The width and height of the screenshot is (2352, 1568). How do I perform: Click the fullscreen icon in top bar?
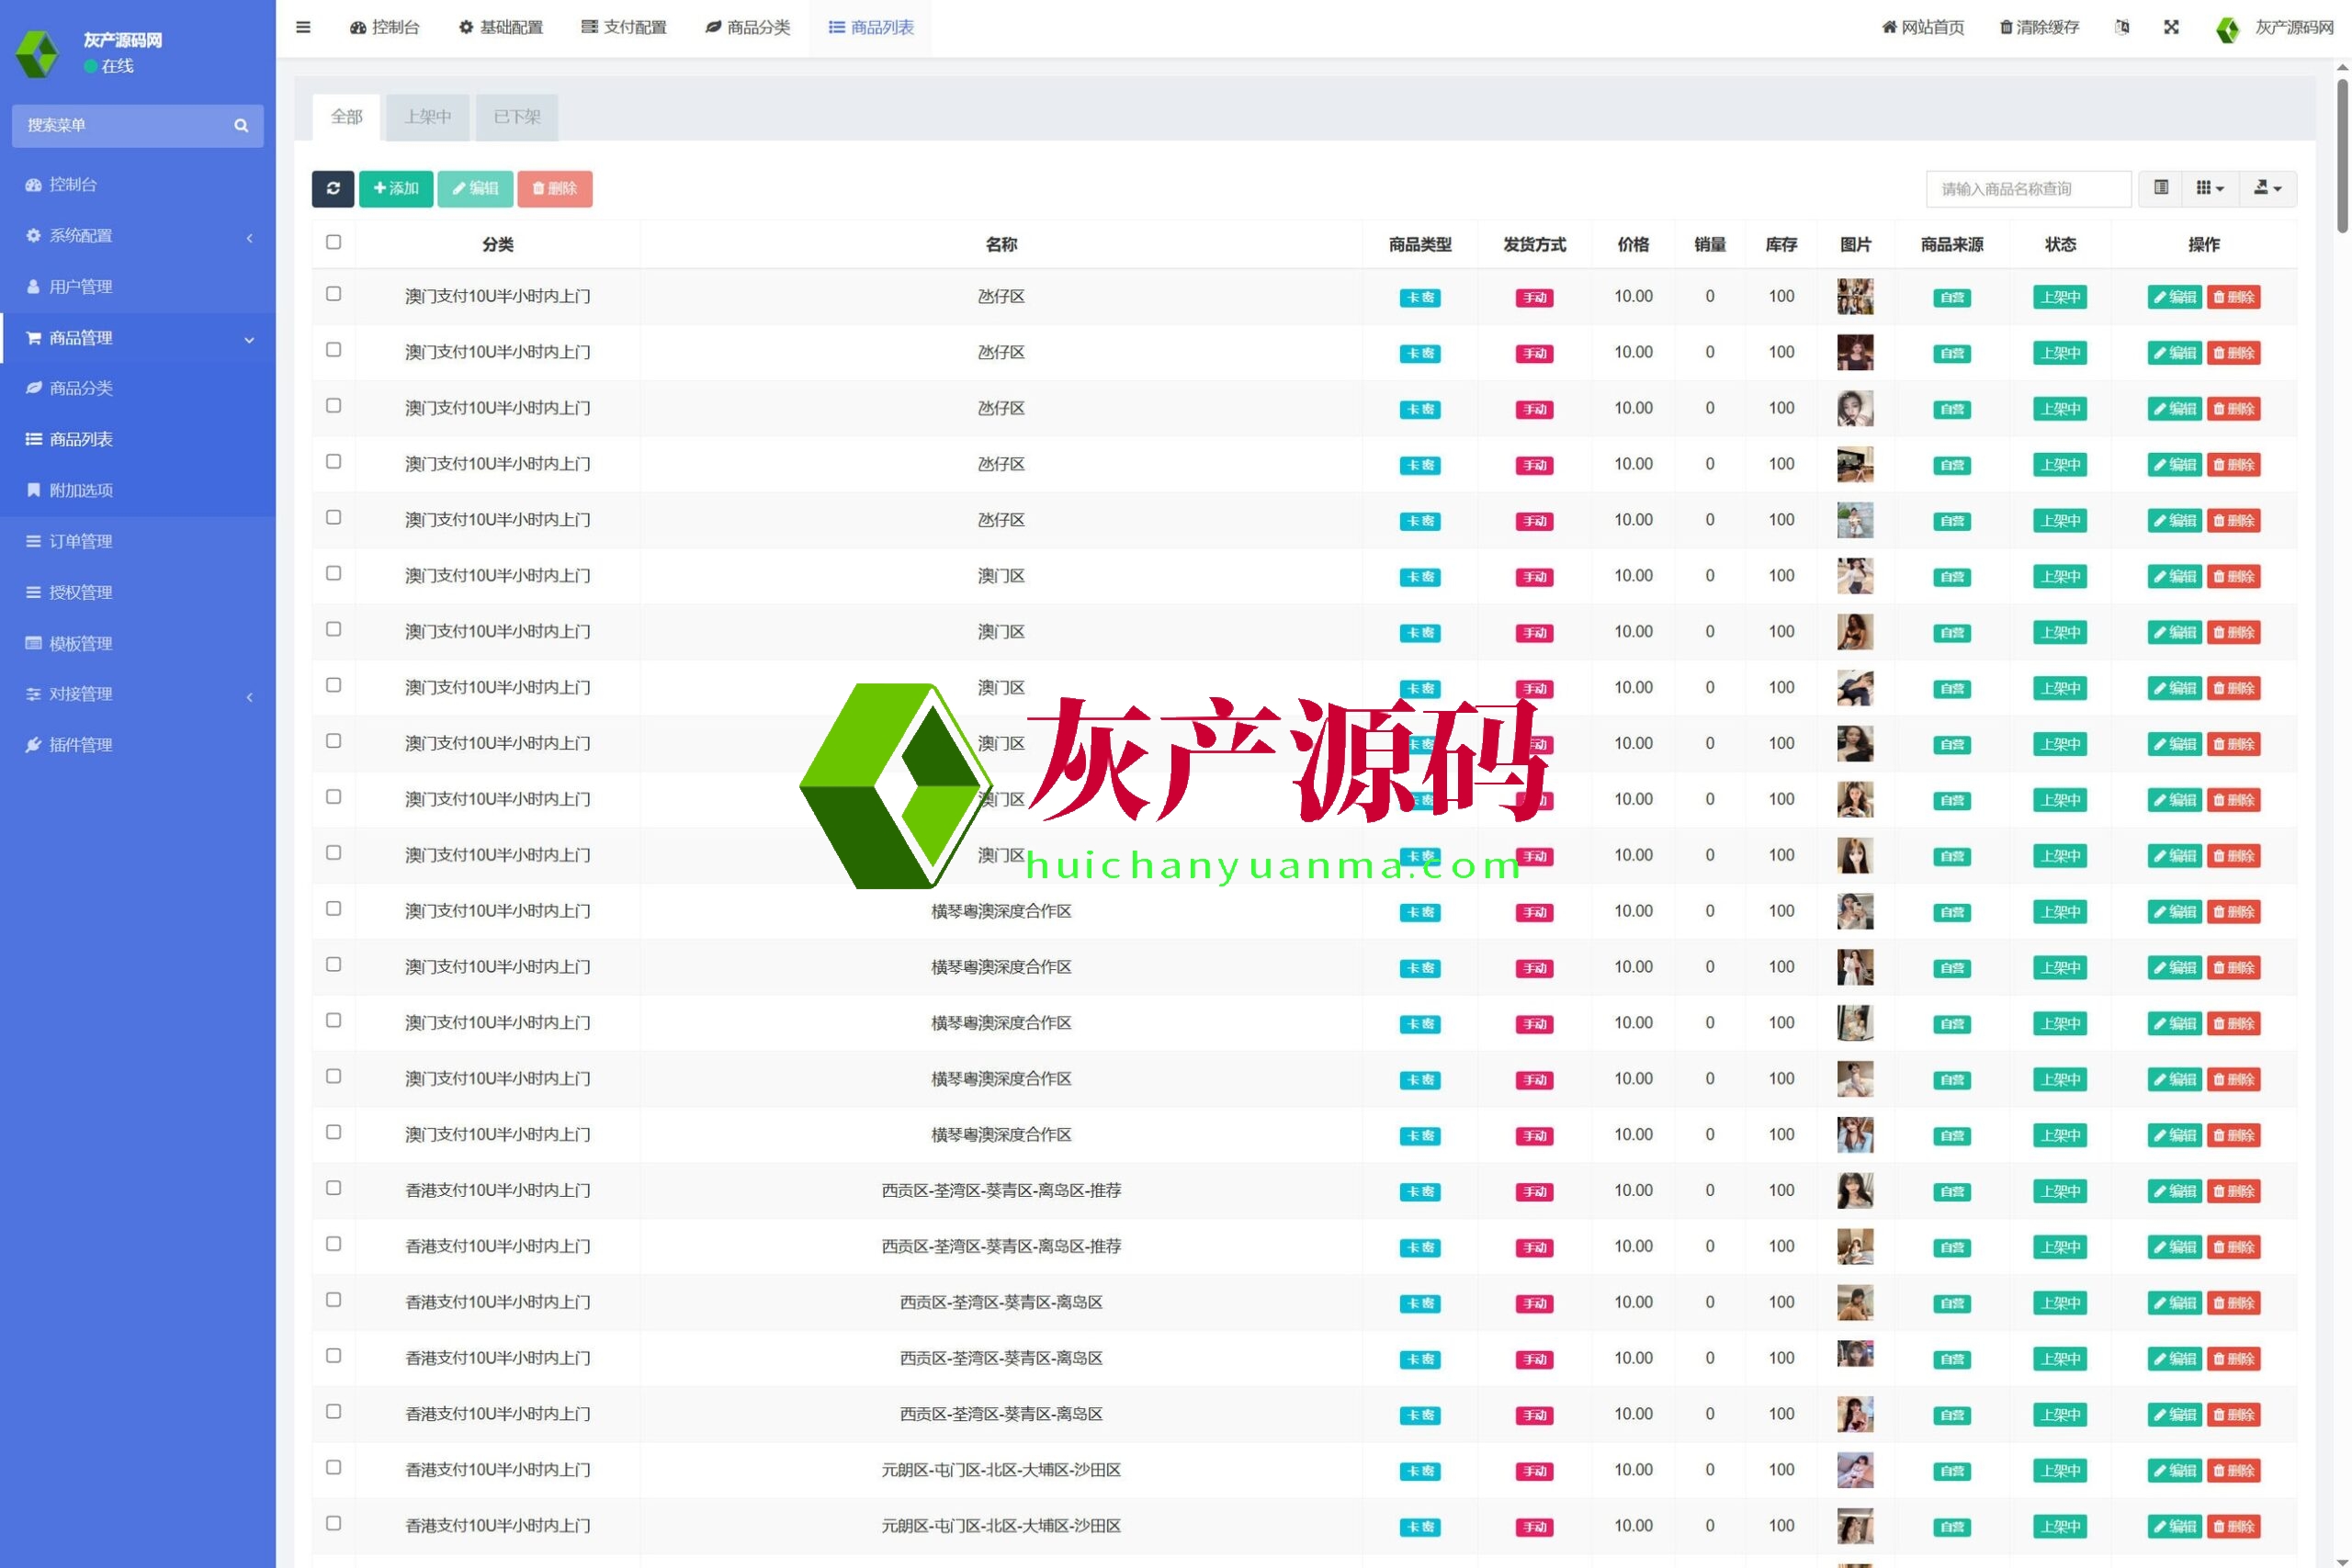[2171, 27]
